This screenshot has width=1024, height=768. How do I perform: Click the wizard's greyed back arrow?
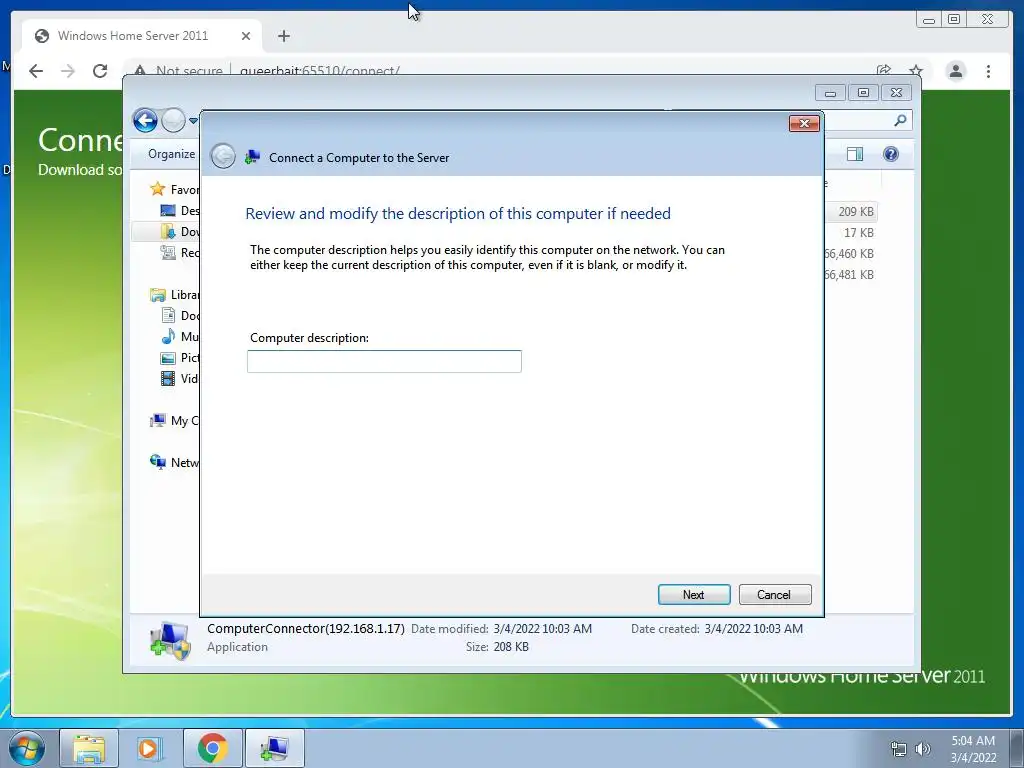point(223,157)
